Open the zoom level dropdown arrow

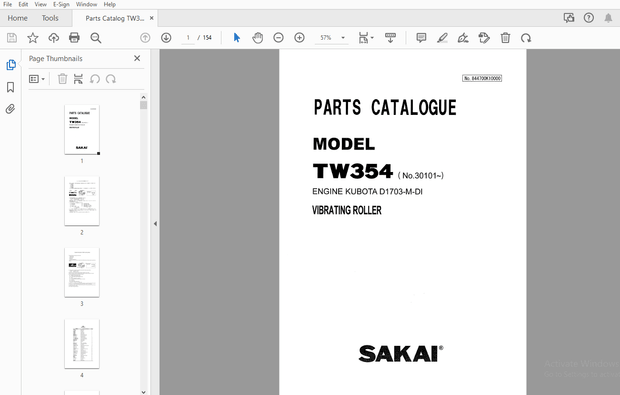coord(343,38)
